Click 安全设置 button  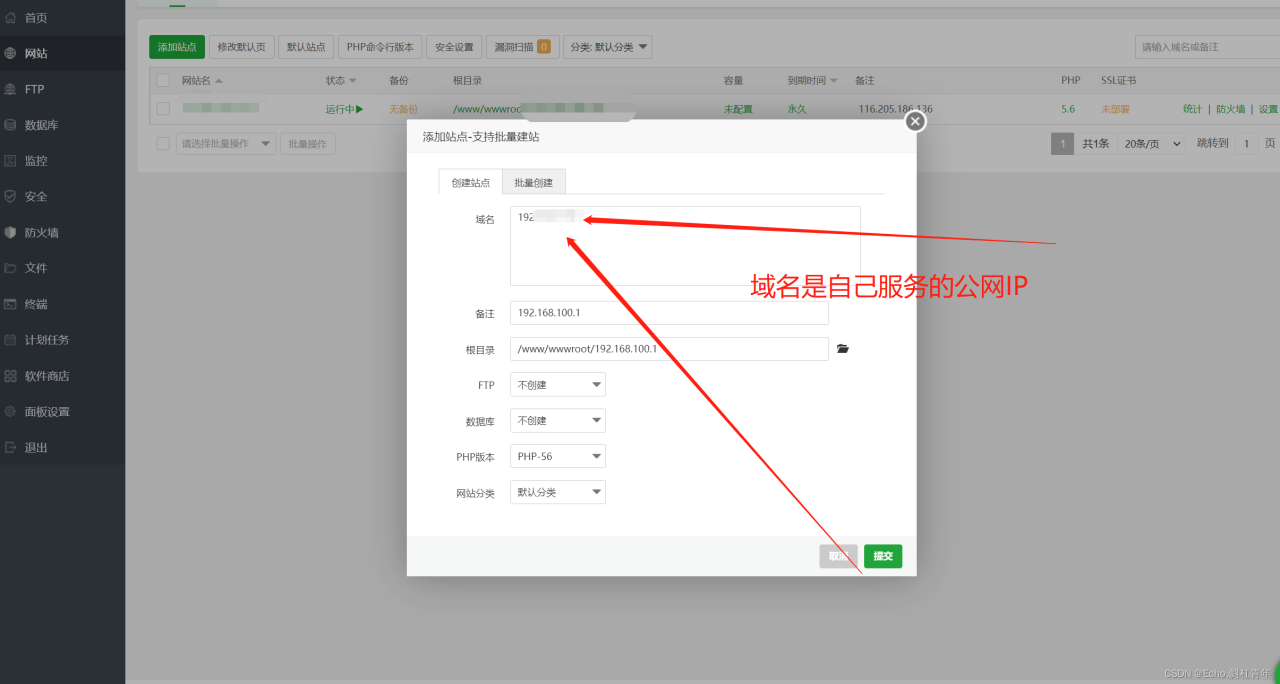454,47
